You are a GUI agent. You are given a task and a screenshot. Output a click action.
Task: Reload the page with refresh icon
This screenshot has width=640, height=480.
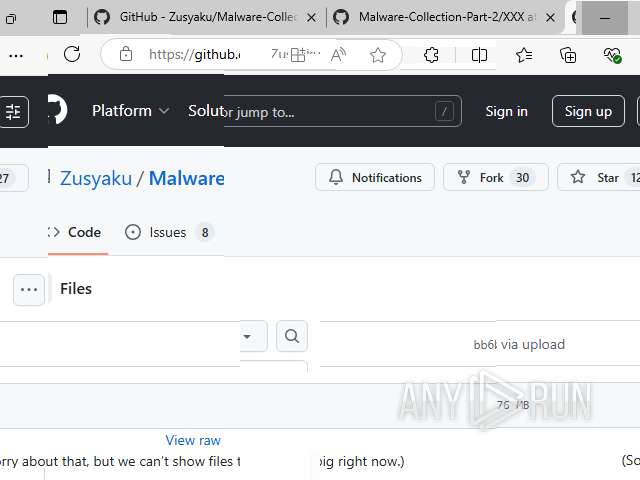click(72, 54)
